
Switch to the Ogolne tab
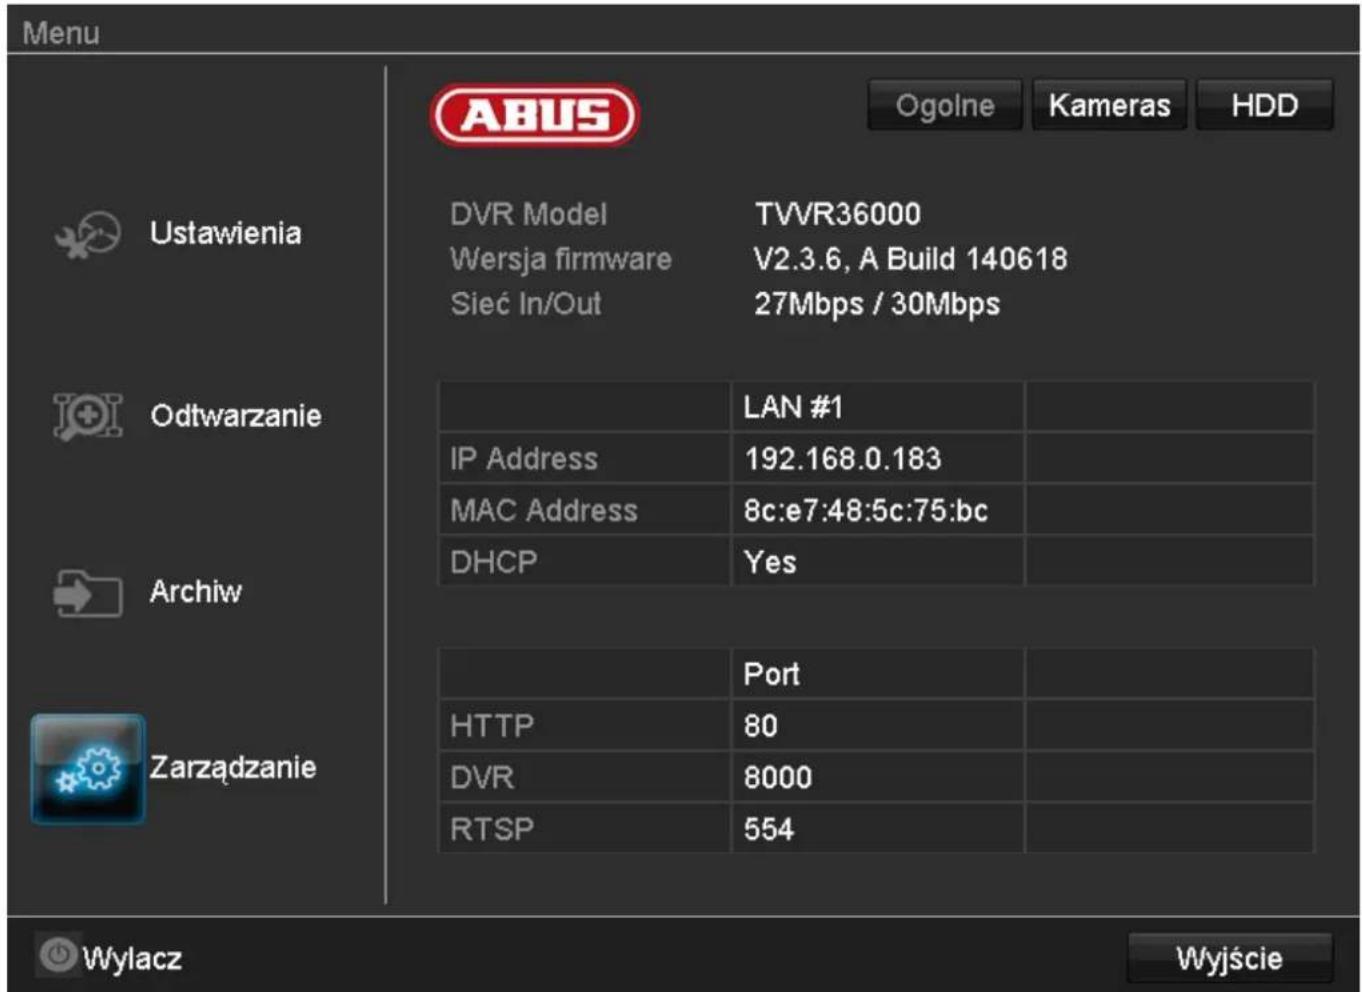[x=945, y=105]
